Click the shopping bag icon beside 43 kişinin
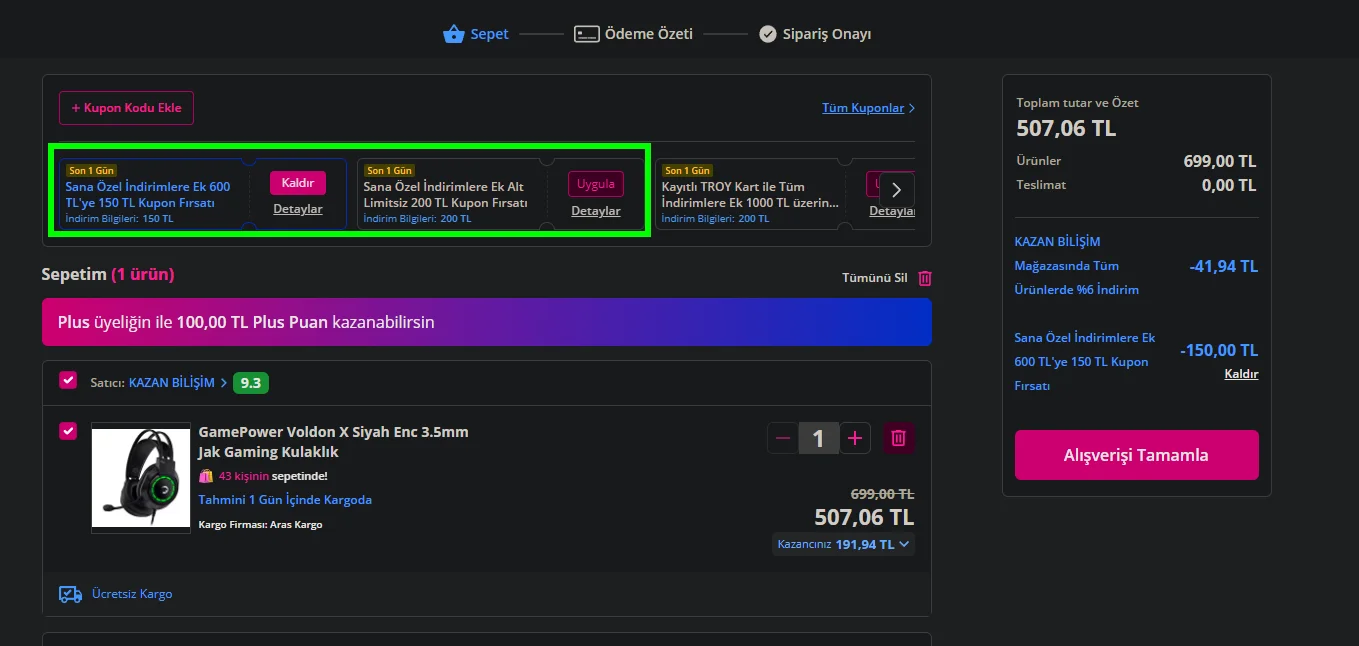1359x646 pixels. pyautogui.click(x=206, y=476)
